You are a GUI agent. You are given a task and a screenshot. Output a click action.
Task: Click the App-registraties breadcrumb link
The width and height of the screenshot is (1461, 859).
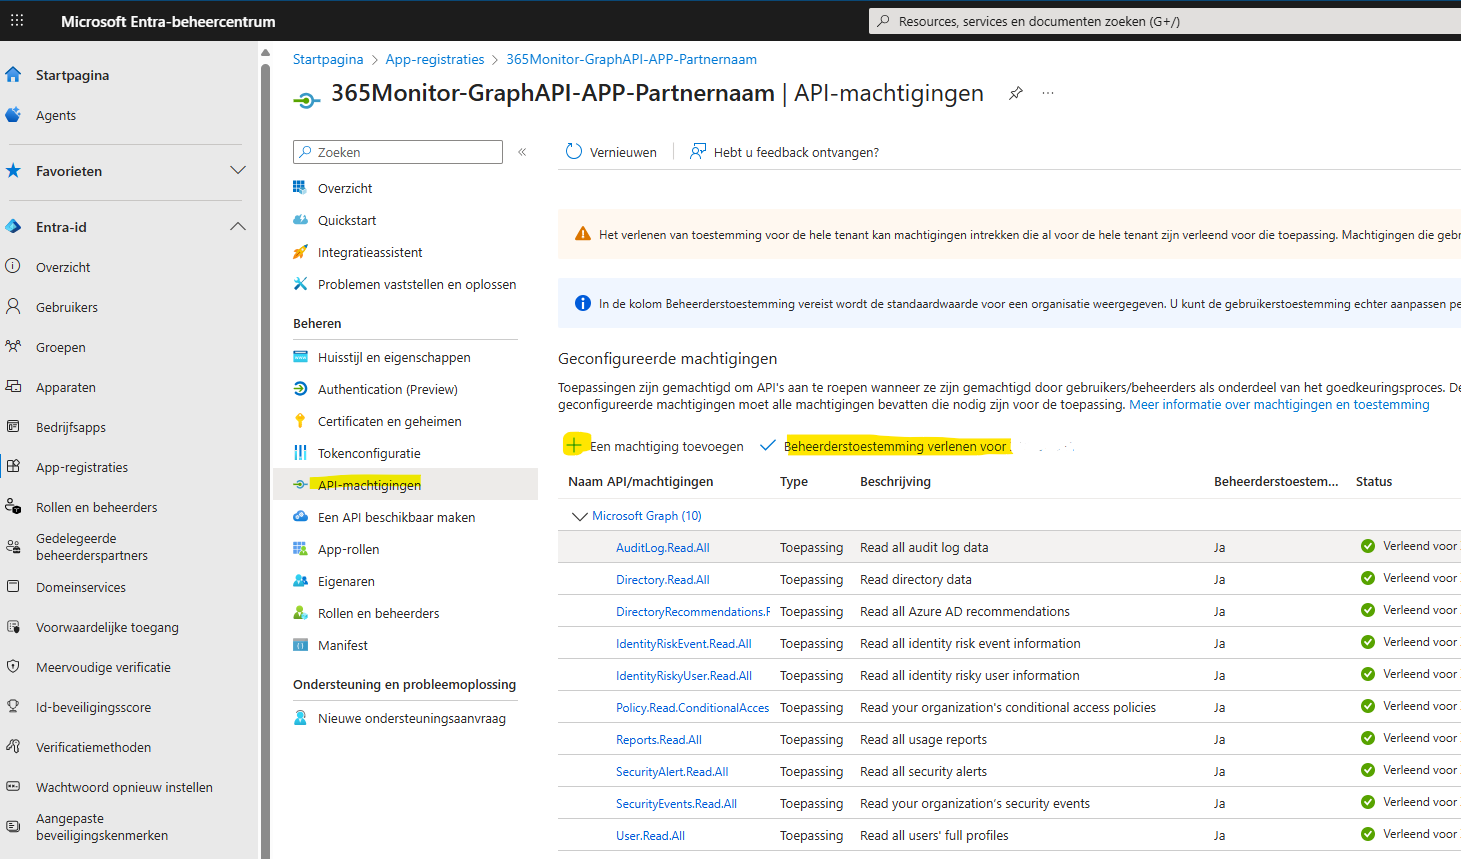coord(435,59)
